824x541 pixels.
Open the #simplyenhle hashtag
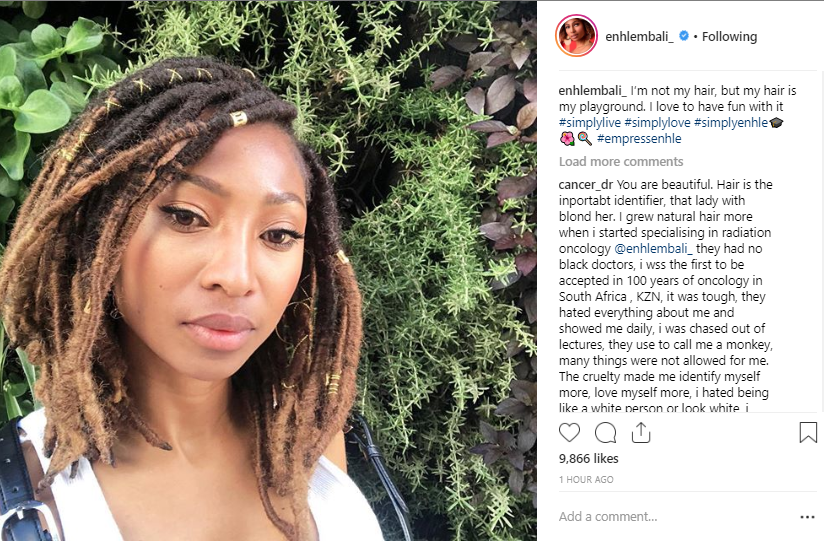tap(731, 123)
